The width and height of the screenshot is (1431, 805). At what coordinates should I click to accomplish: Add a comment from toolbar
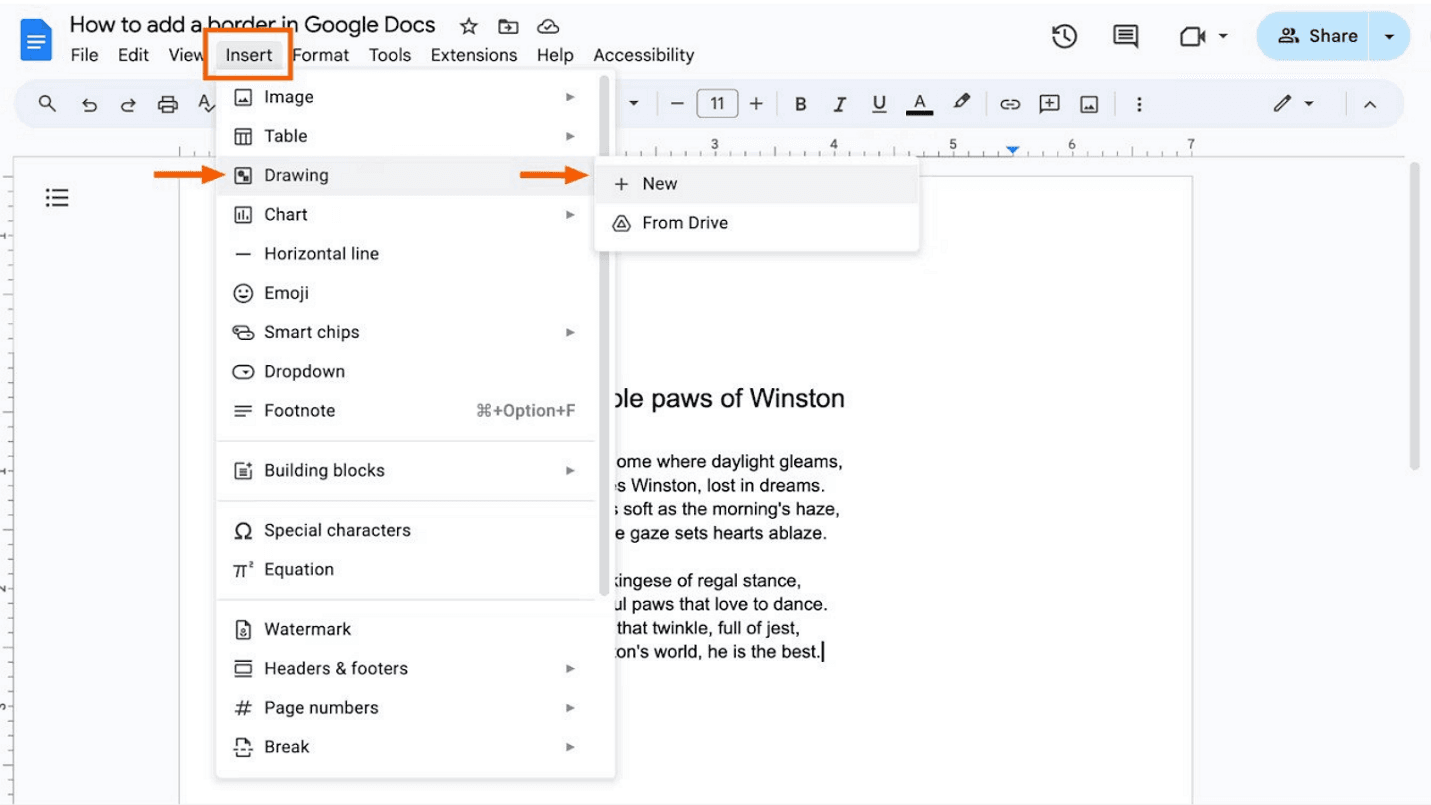(1049, 104)
